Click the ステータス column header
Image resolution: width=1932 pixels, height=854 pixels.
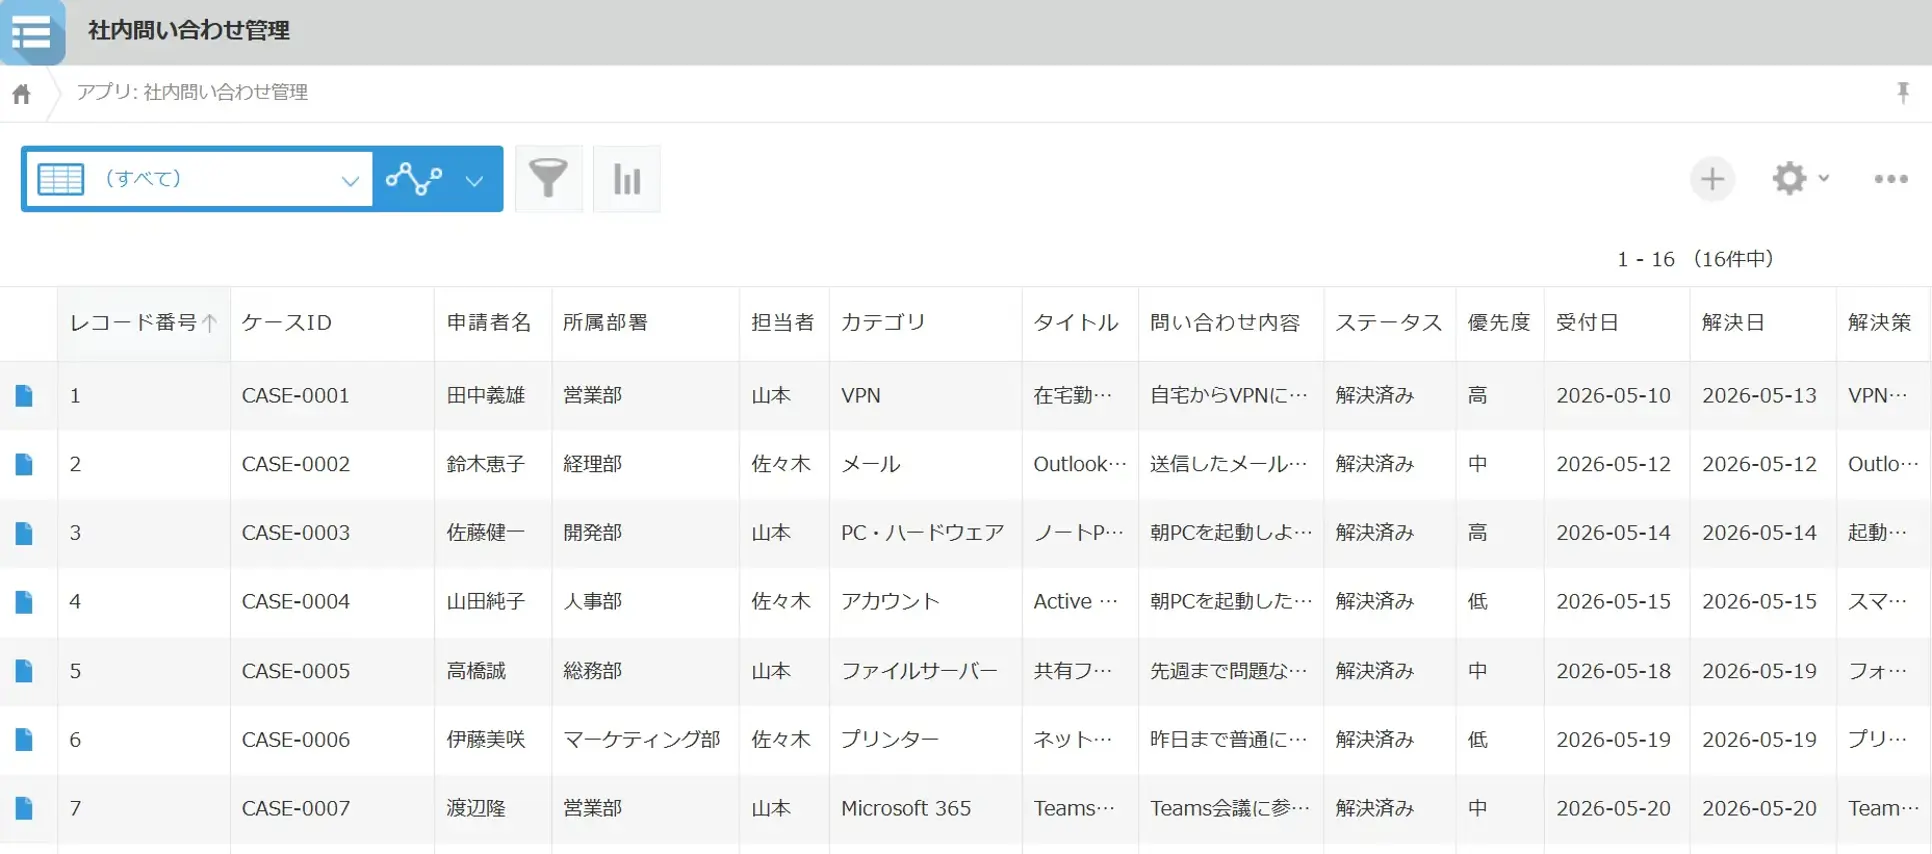click(x=1388, y=323)
